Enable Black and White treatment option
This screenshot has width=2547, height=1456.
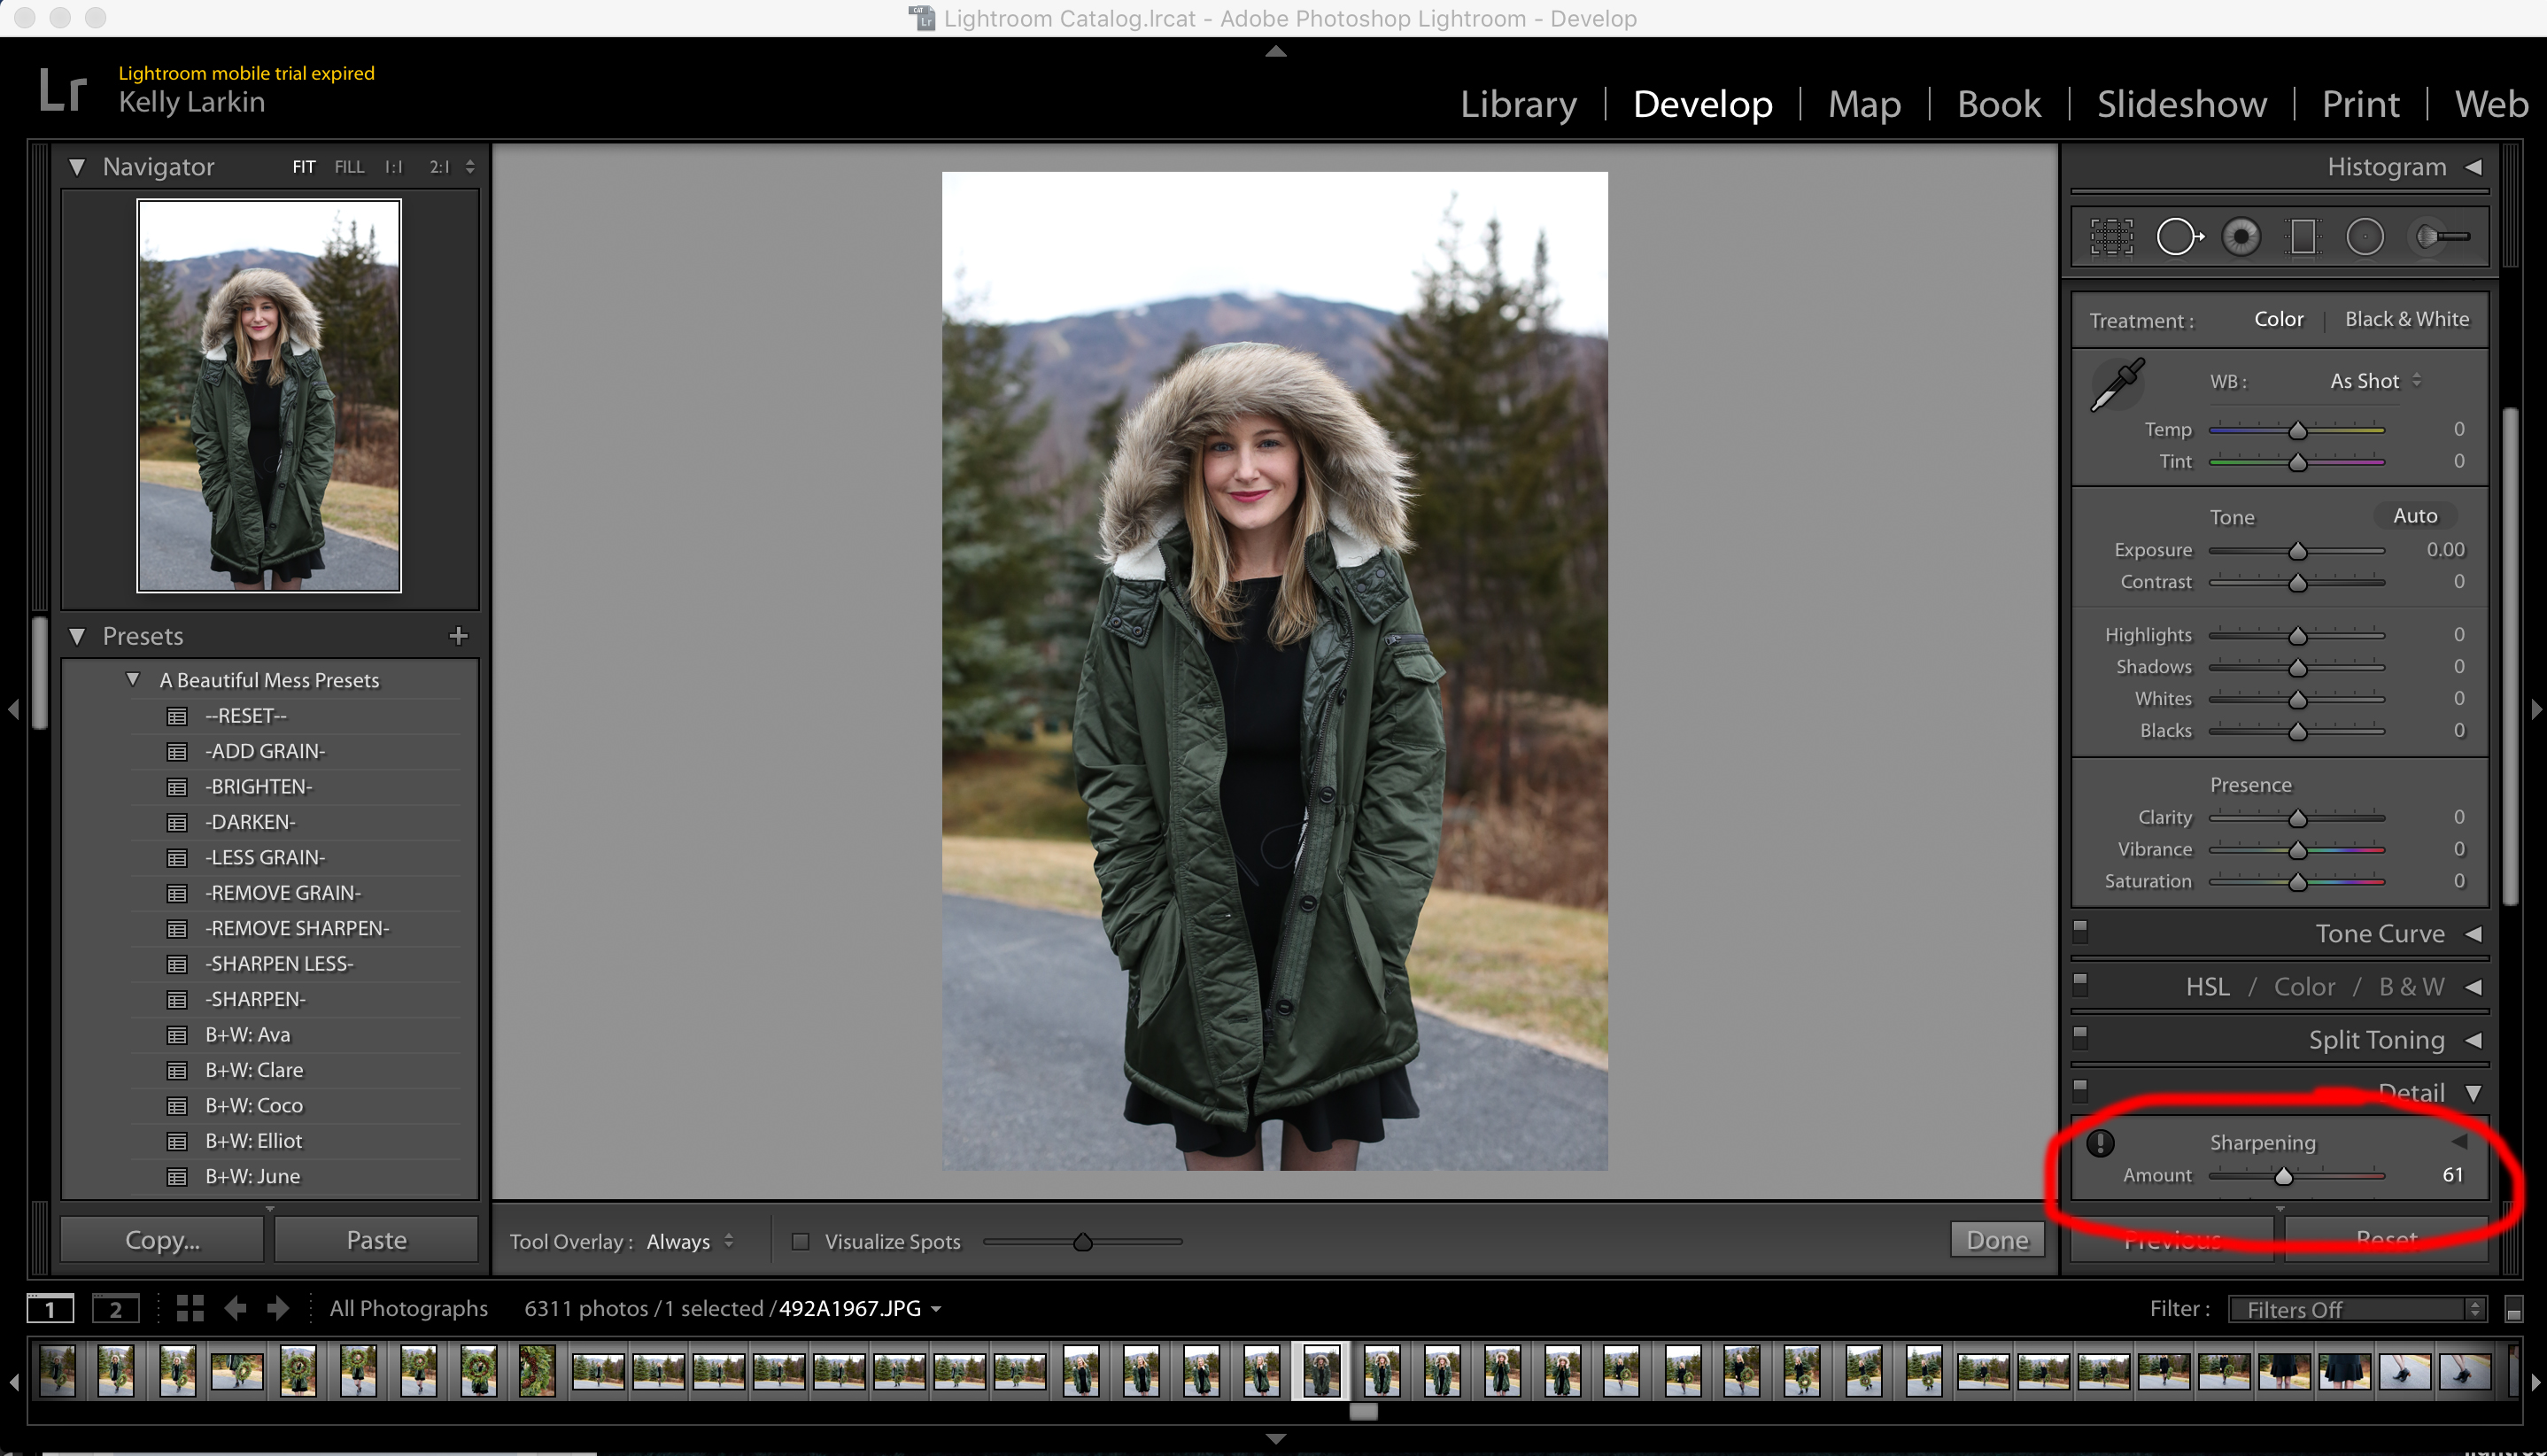[x=2405, y=319]
